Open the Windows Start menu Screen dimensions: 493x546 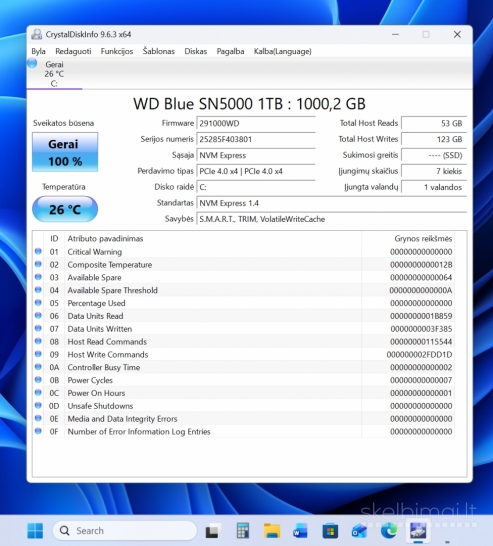tap(35, 530)
